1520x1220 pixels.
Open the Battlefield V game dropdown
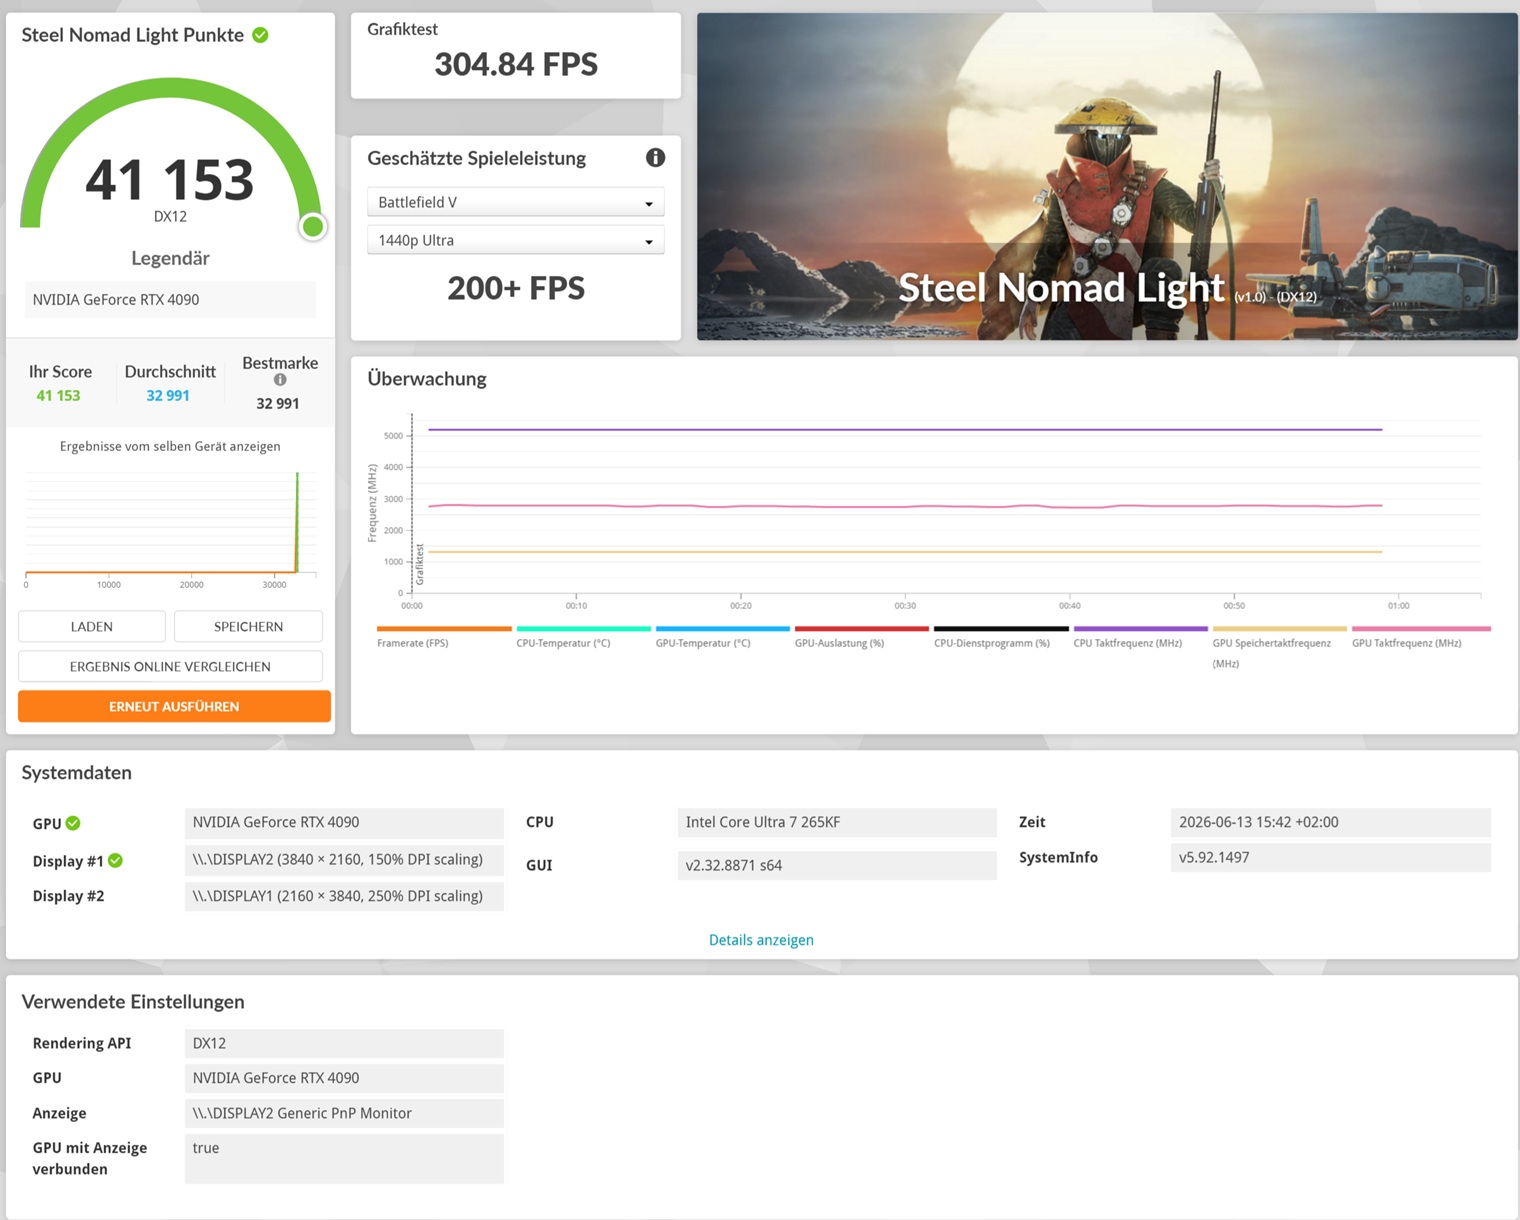pyautogui.click(x=516, y=202)
